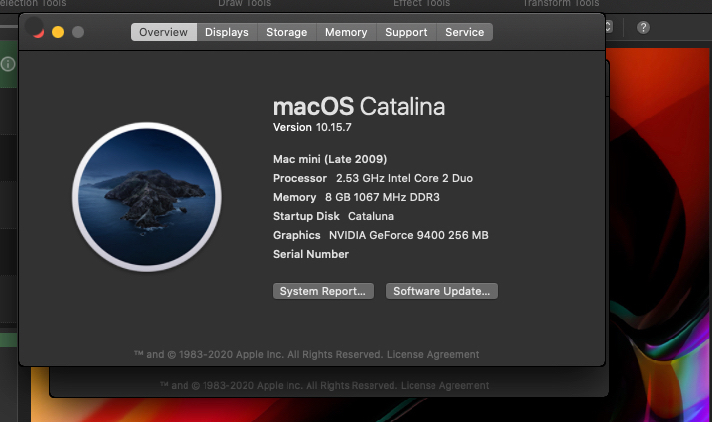The width and height of the screenshot is (712, 422).
Task: Open the Storage tab
Action: click(x=287, y=32)
